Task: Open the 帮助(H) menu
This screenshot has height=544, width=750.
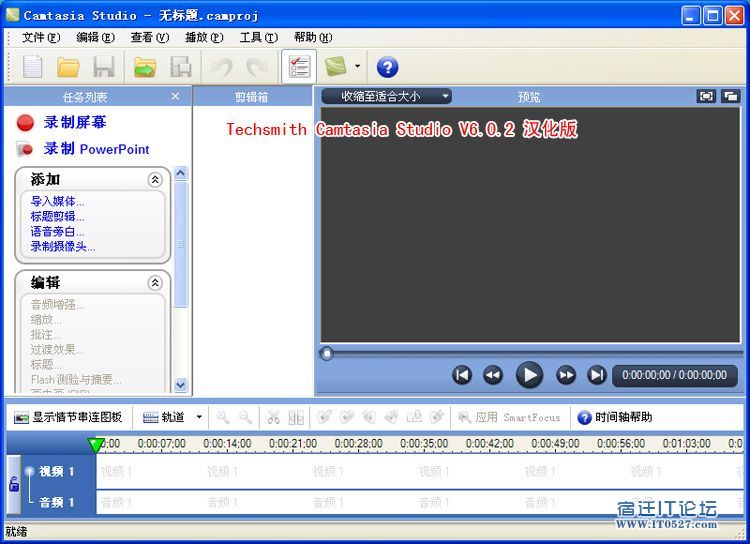Action: click(313, 37)
